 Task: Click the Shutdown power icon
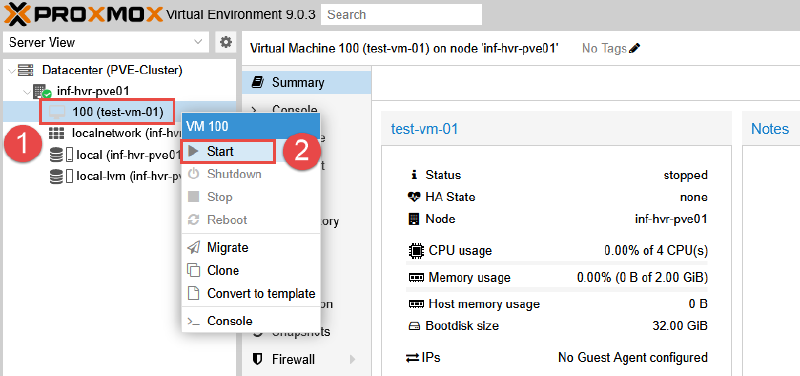[x=193, y=174]
